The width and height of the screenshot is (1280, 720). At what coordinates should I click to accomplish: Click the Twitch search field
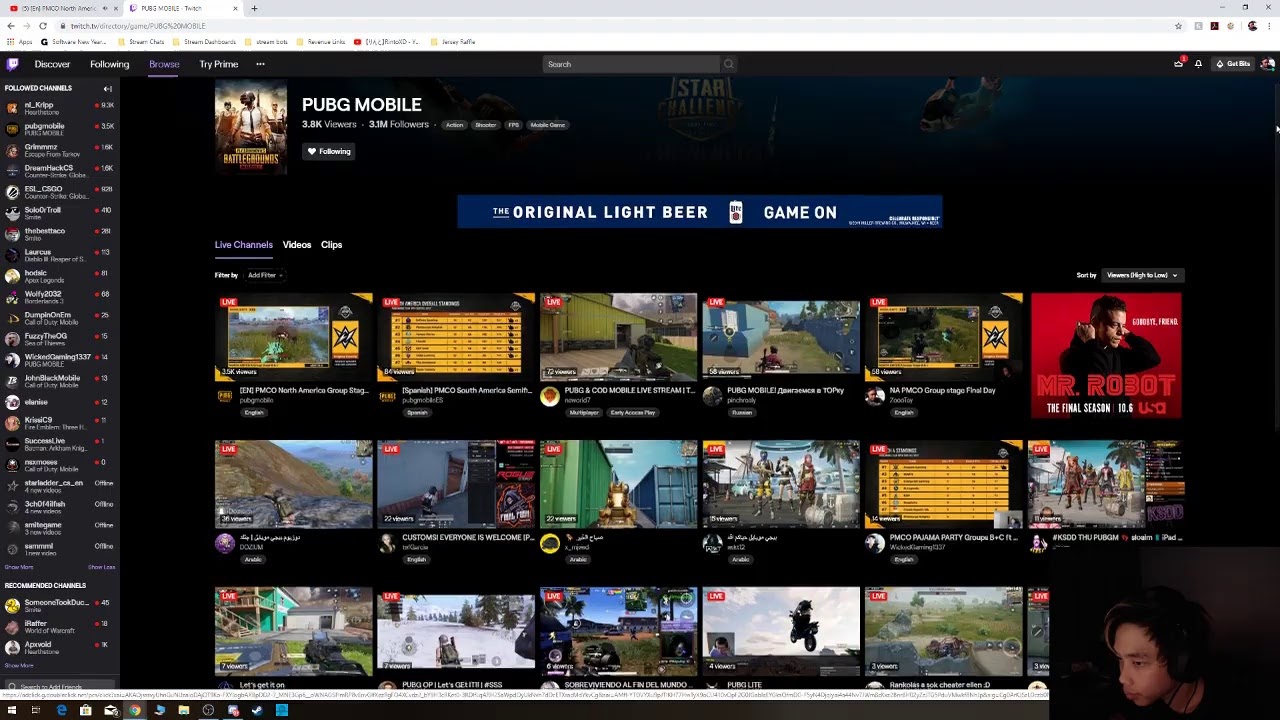tap(632, 64)
